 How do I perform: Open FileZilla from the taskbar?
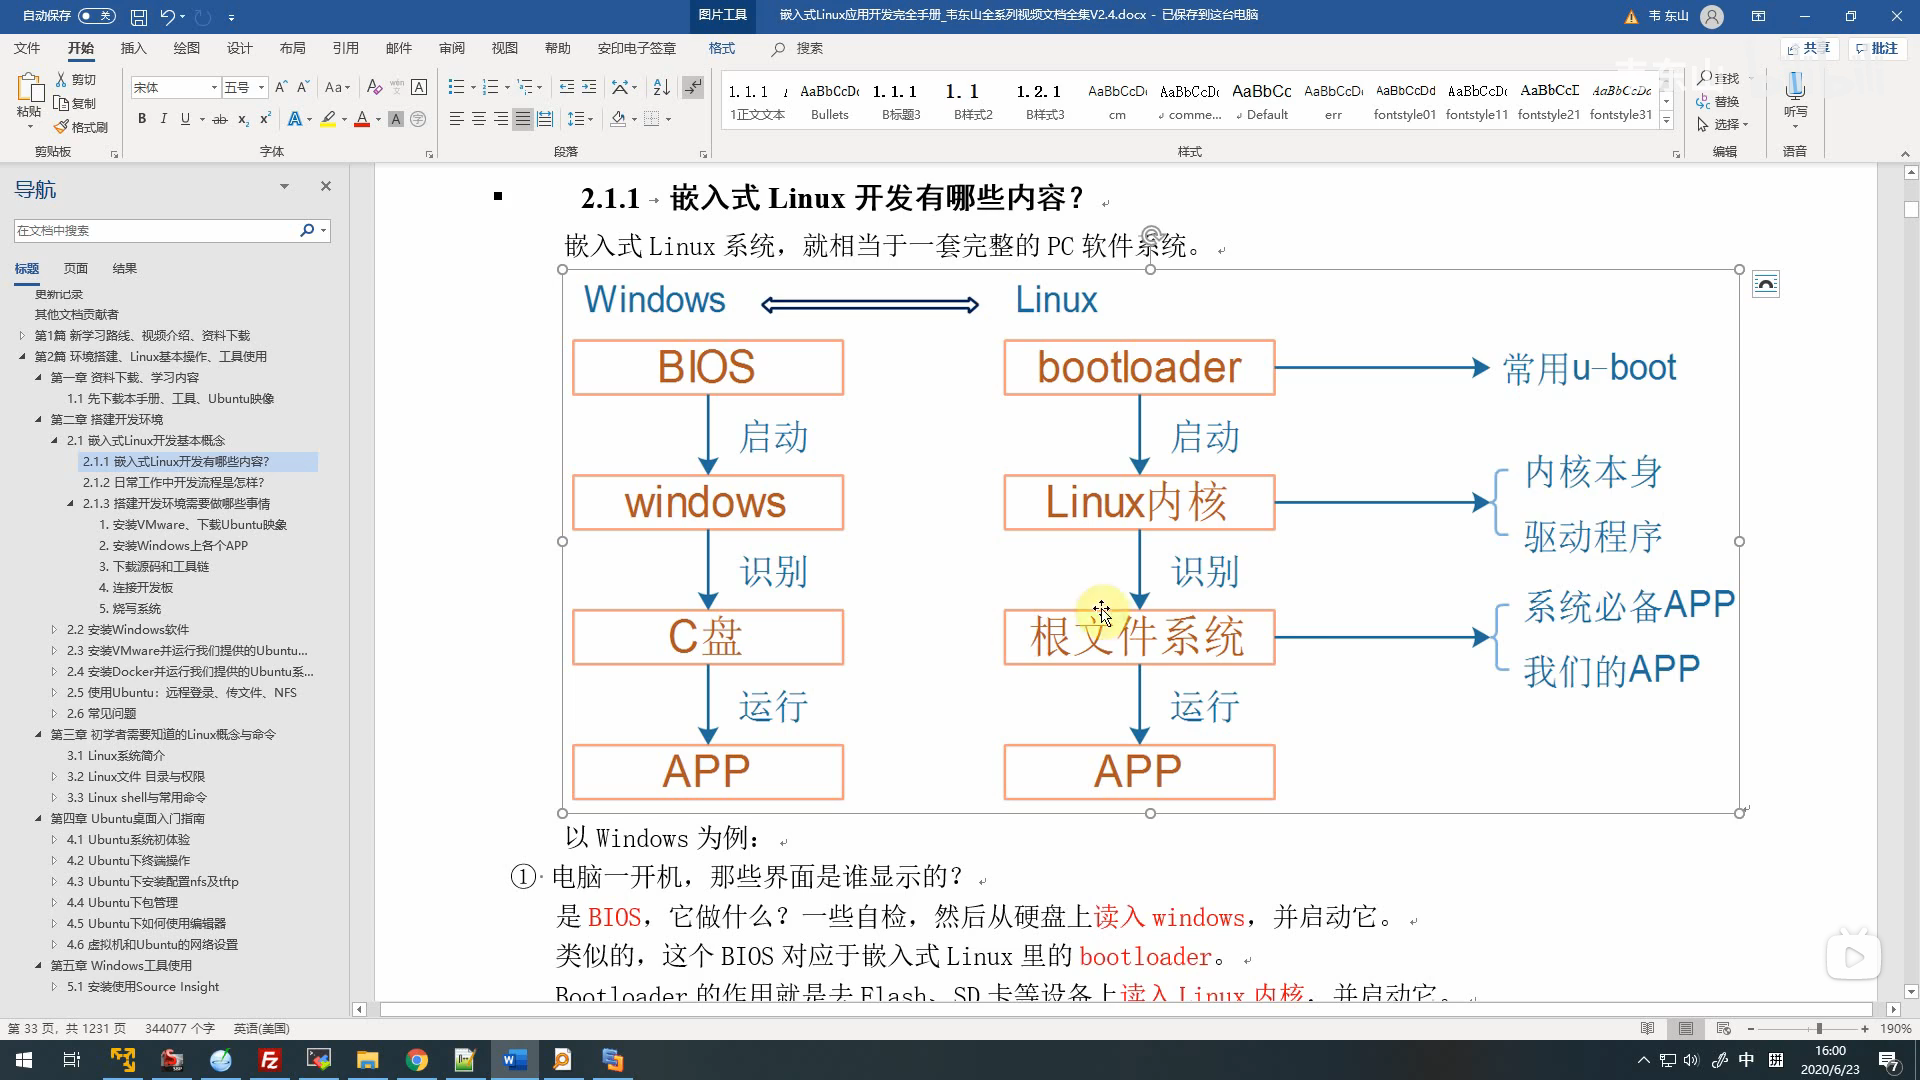[270, 1060]
